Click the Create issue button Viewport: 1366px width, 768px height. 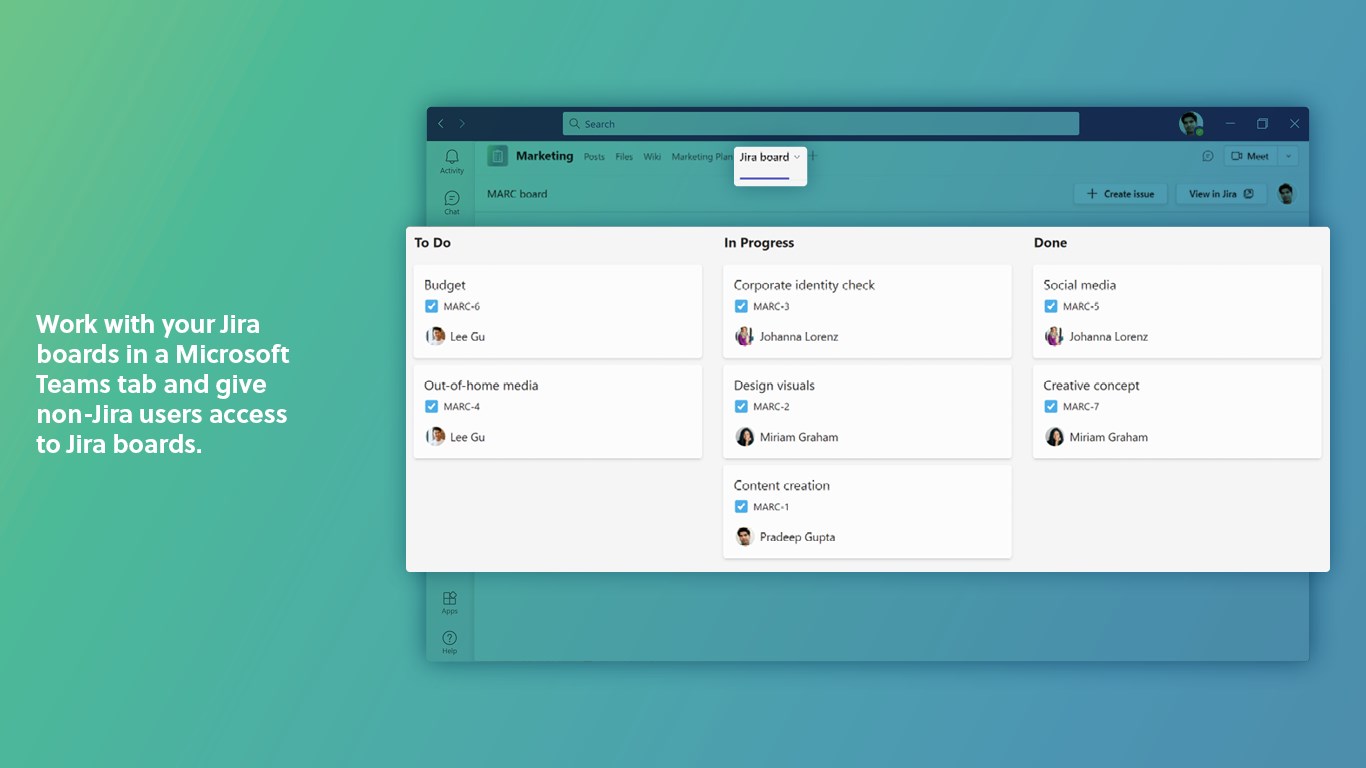(1120, 194)
